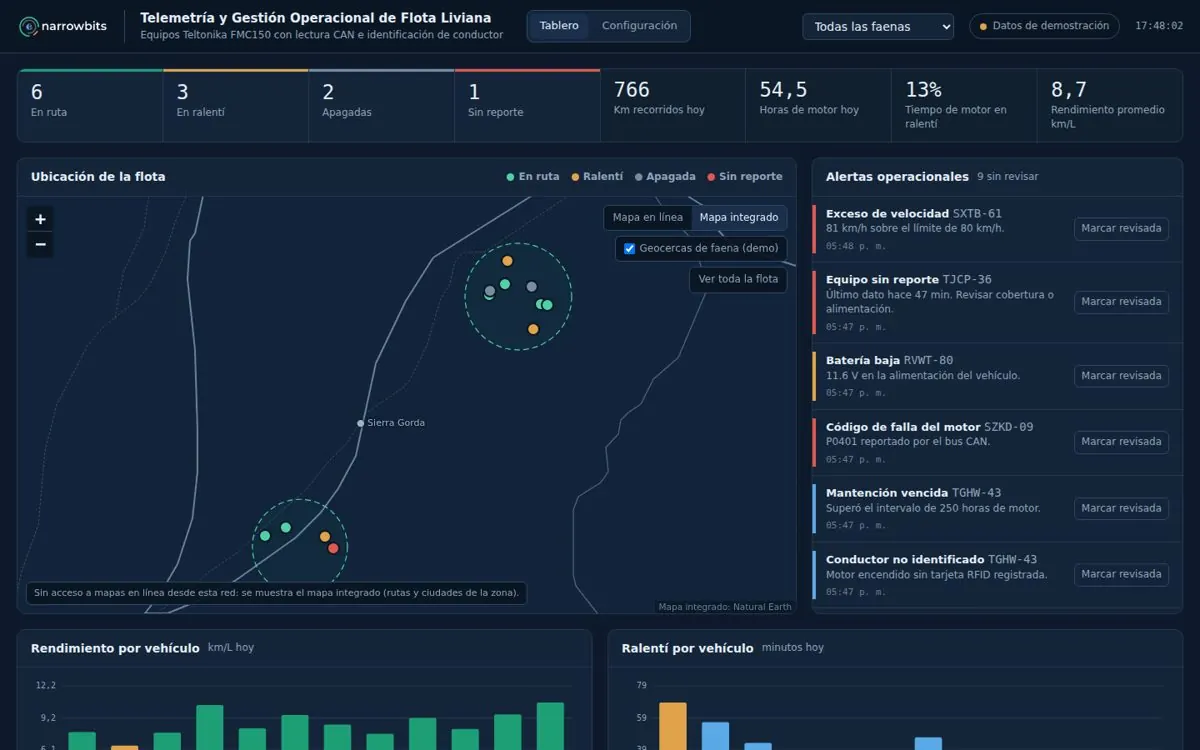Select the '2 Apagadas' summary card
Viewport: 1200px width, 750px height.
(381, 105)
